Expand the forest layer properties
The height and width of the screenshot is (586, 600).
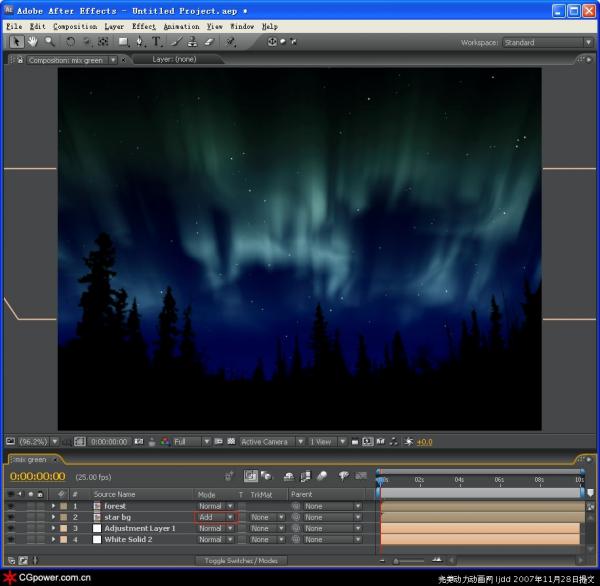[53, 506]
